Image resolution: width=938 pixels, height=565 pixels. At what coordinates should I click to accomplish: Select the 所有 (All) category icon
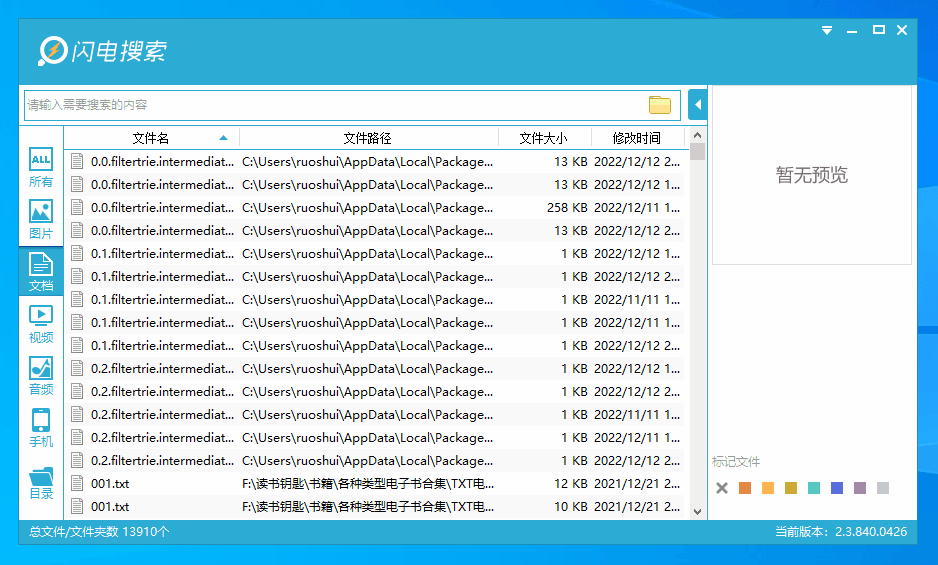point(41,168)
